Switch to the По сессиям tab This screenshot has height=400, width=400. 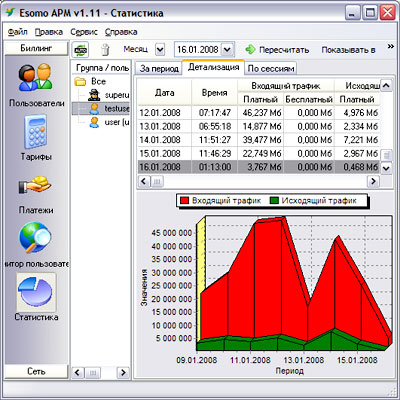point(271,69)
